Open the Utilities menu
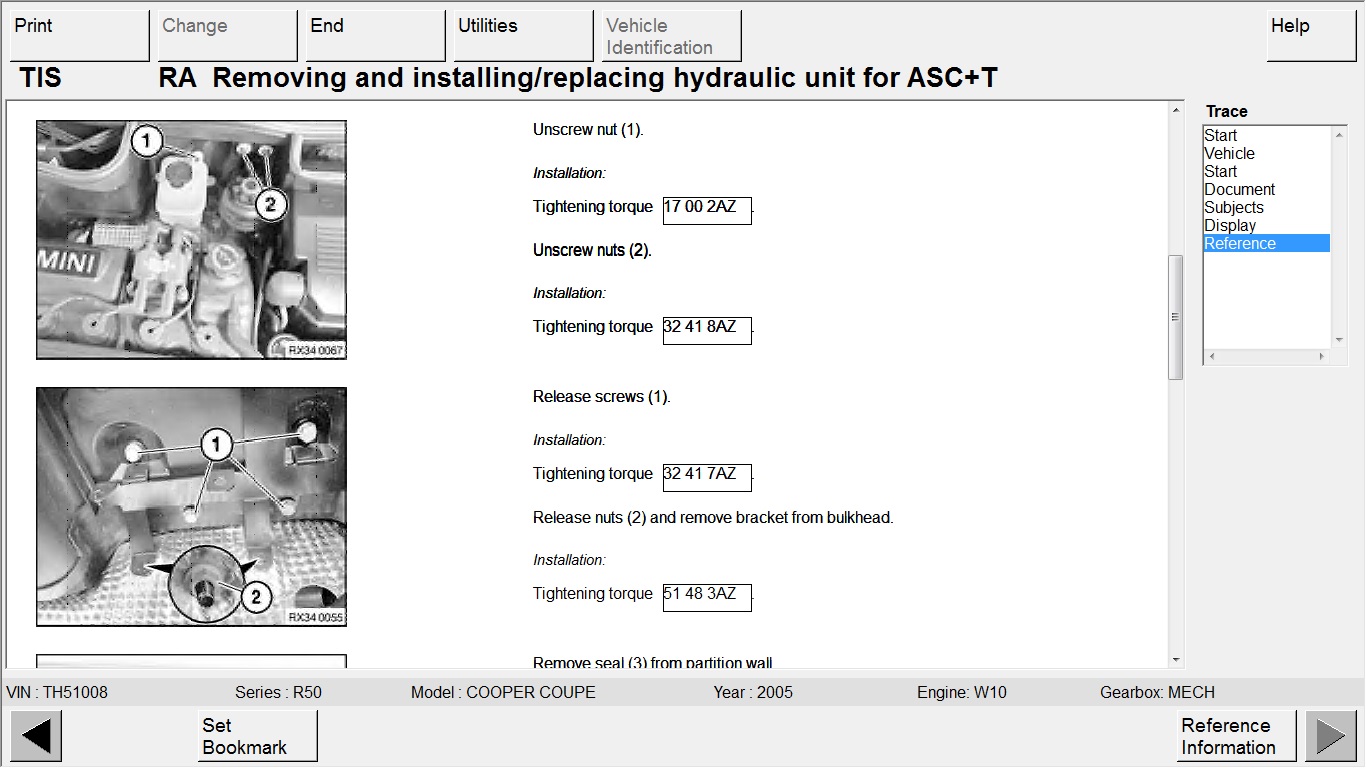 [x=523, y=36]
